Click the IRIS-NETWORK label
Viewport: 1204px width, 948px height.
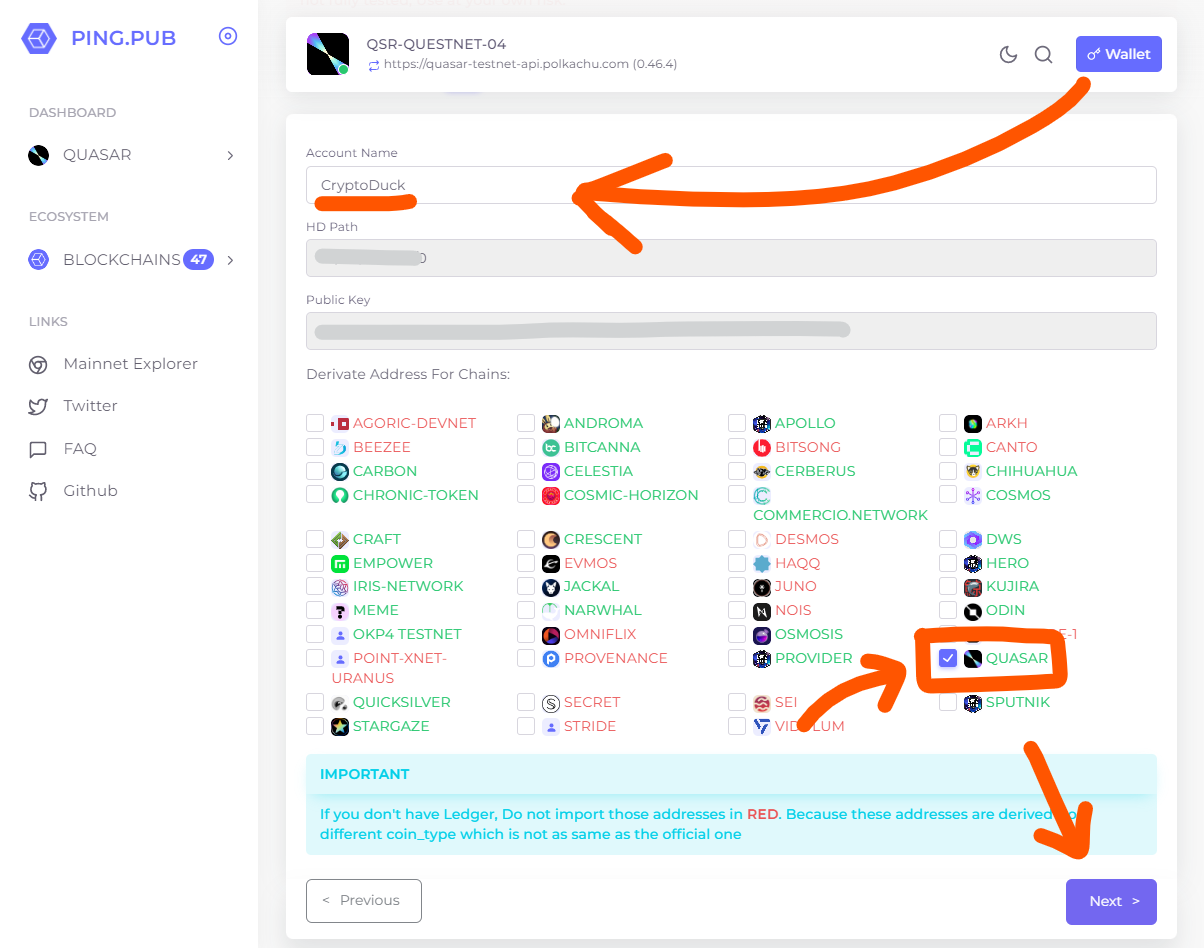click(408, 586)
